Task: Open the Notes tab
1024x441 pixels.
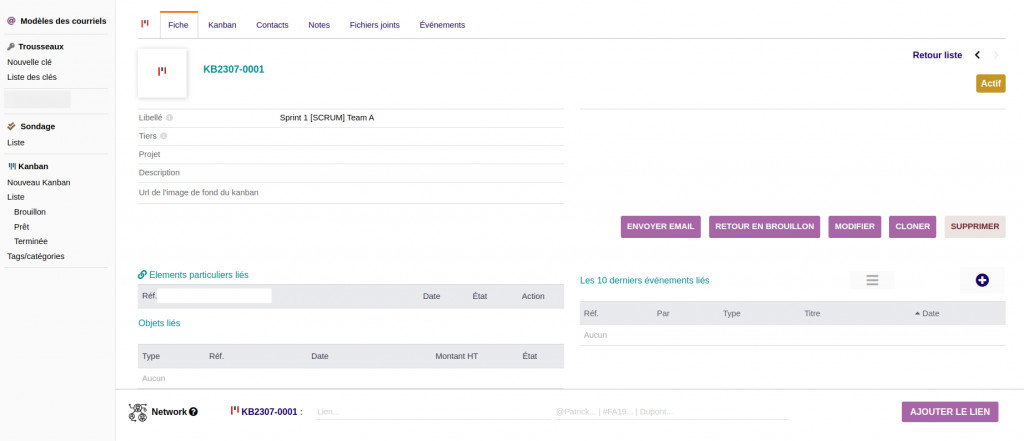Action: coord(319,25)
